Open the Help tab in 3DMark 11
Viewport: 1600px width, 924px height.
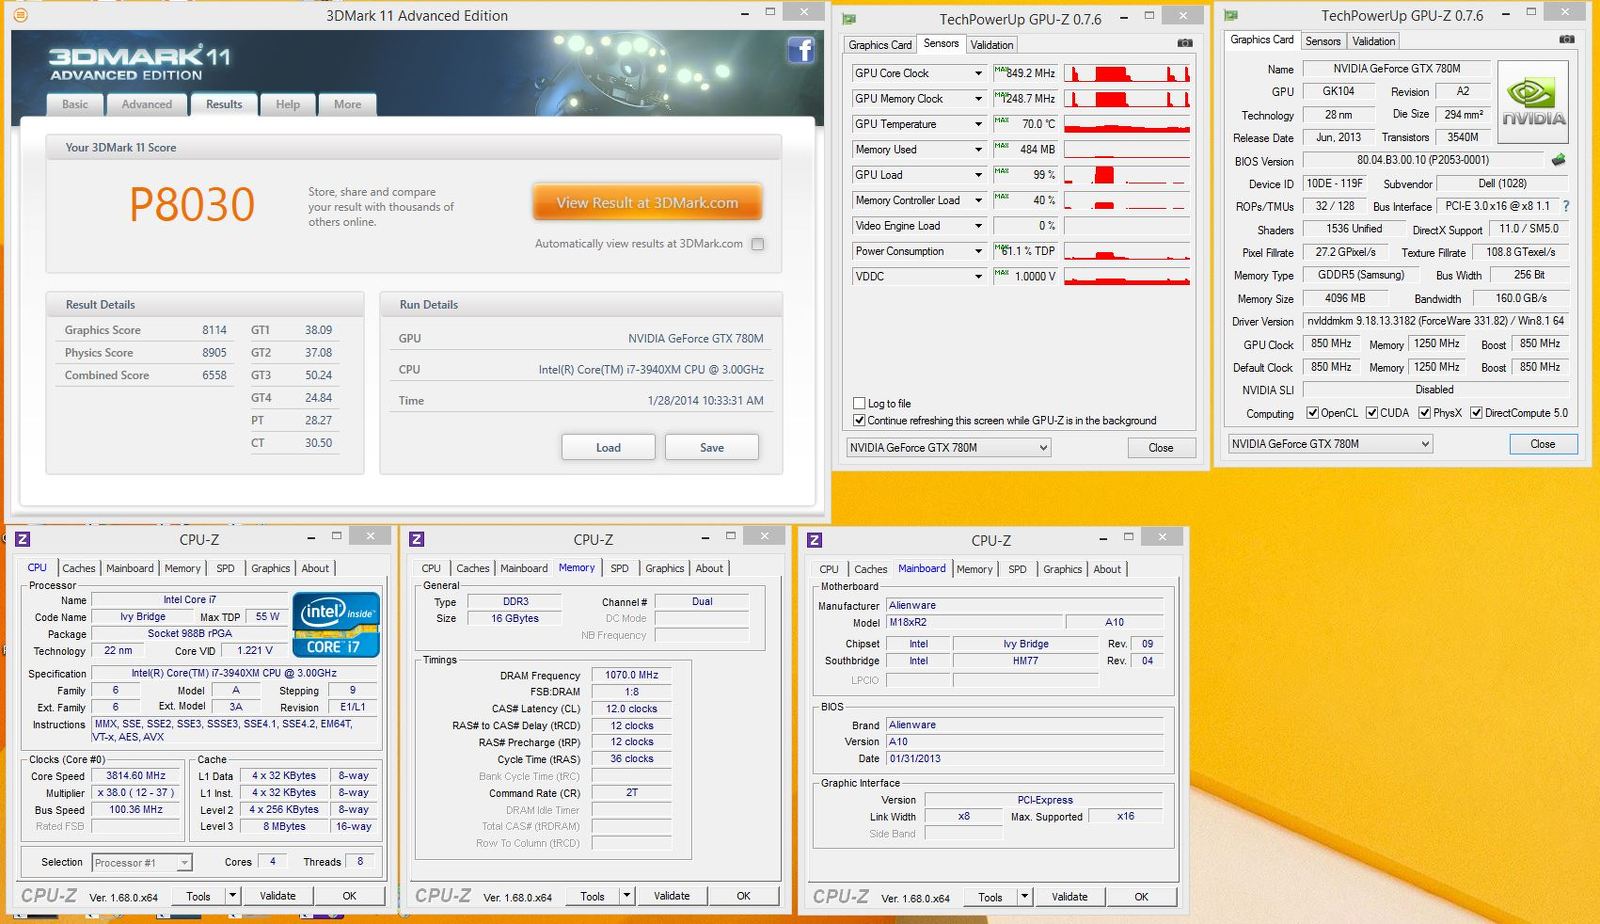[x=288, y=104]
